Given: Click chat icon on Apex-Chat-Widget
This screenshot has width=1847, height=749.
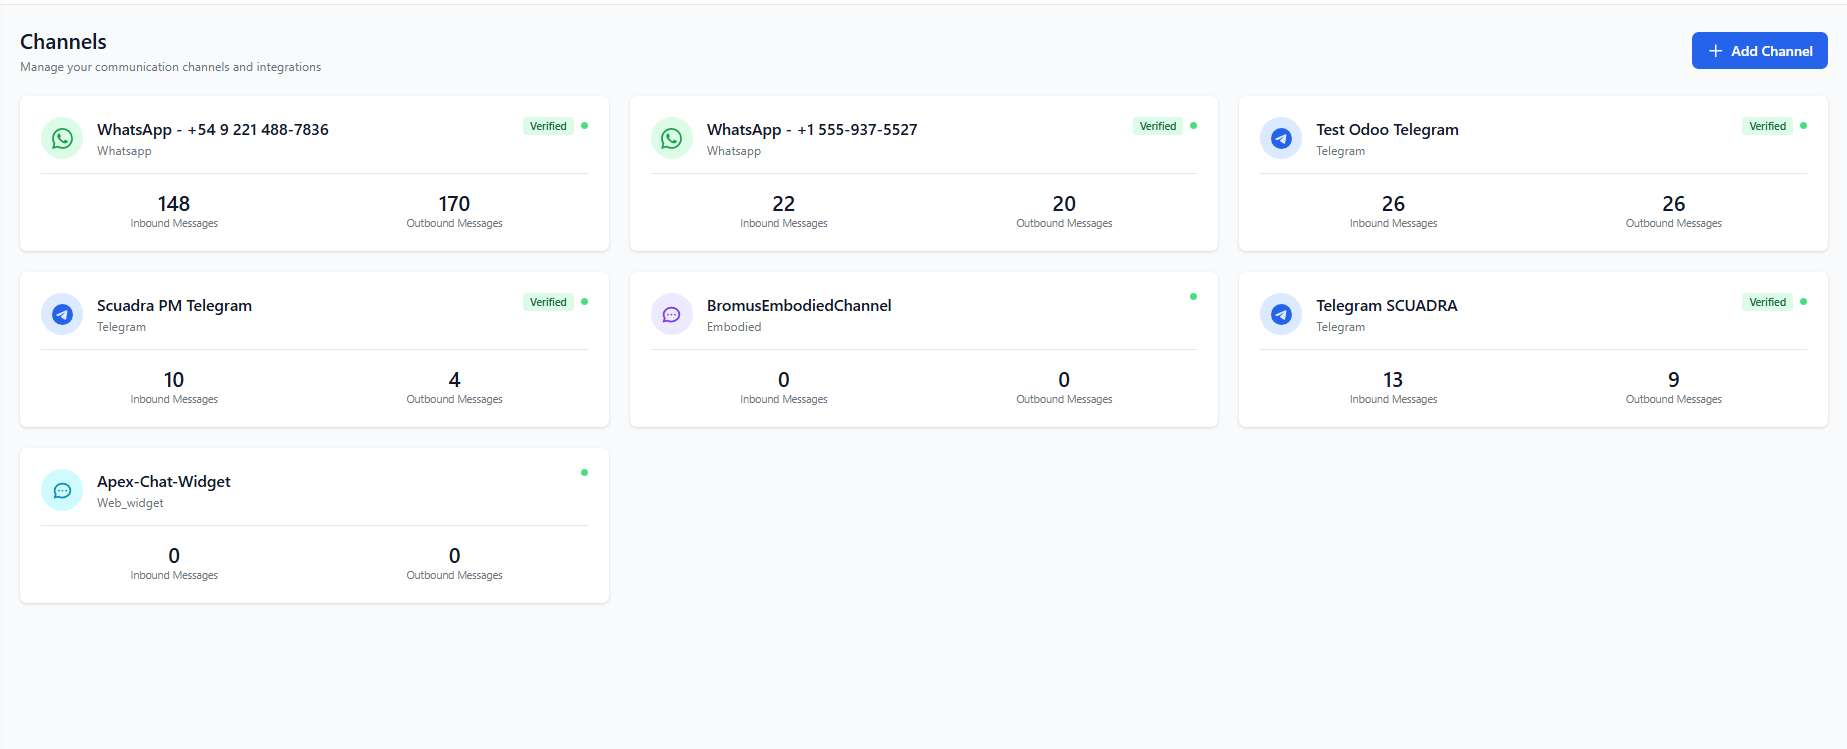Looking at the screenshot, I should pyautogui.click(x=62, y=490).
